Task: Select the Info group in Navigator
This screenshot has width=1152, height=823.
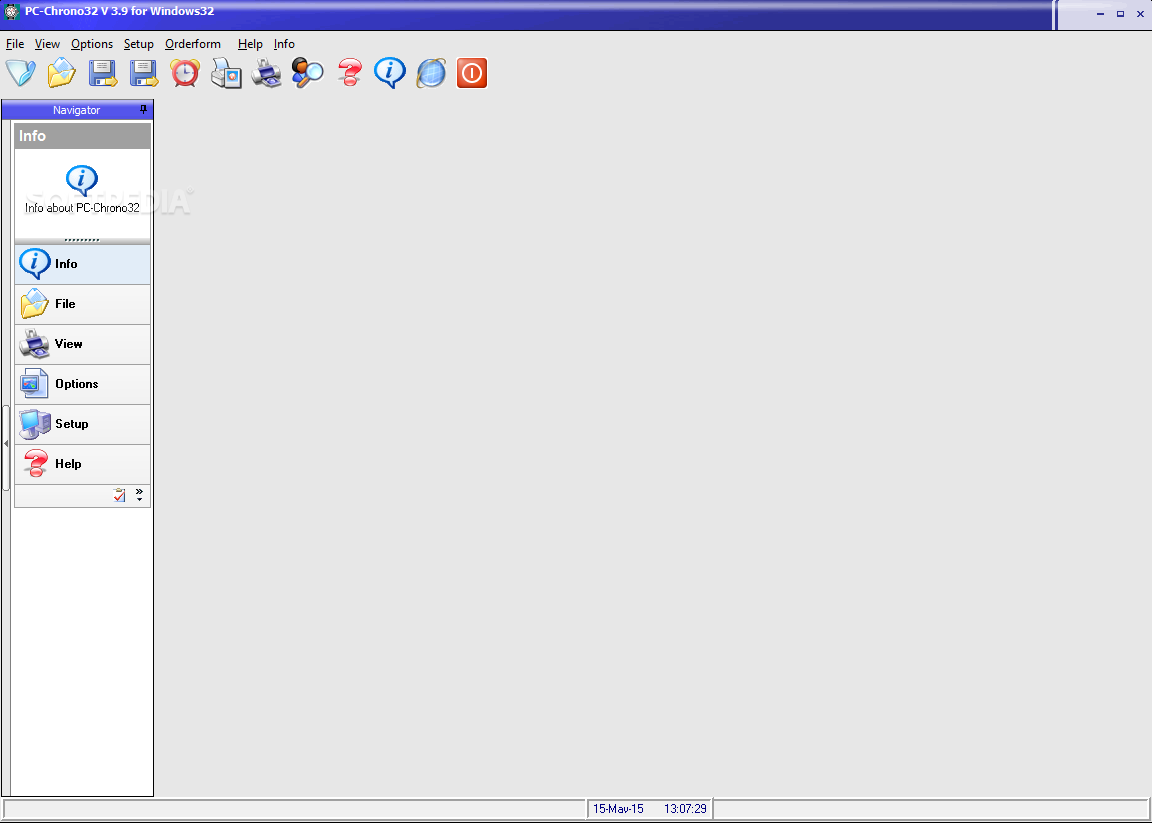Action: coord(82,264)
